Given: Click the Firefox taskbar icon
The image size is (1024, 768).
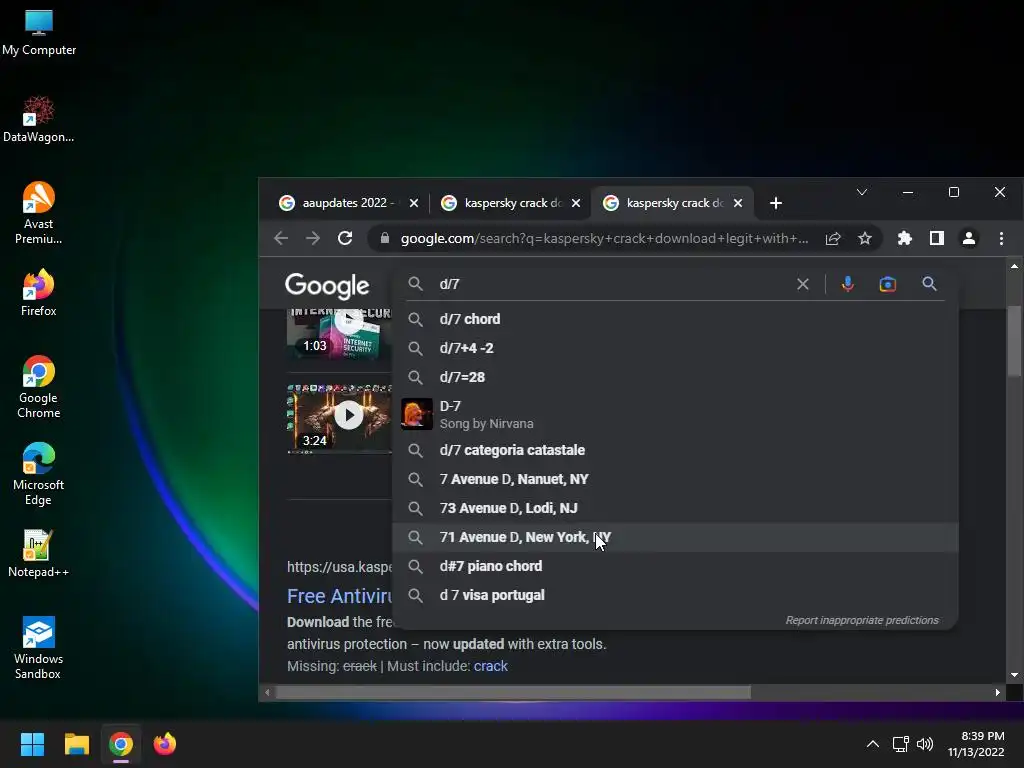Looking at the screenshot, I should [165, 744].
